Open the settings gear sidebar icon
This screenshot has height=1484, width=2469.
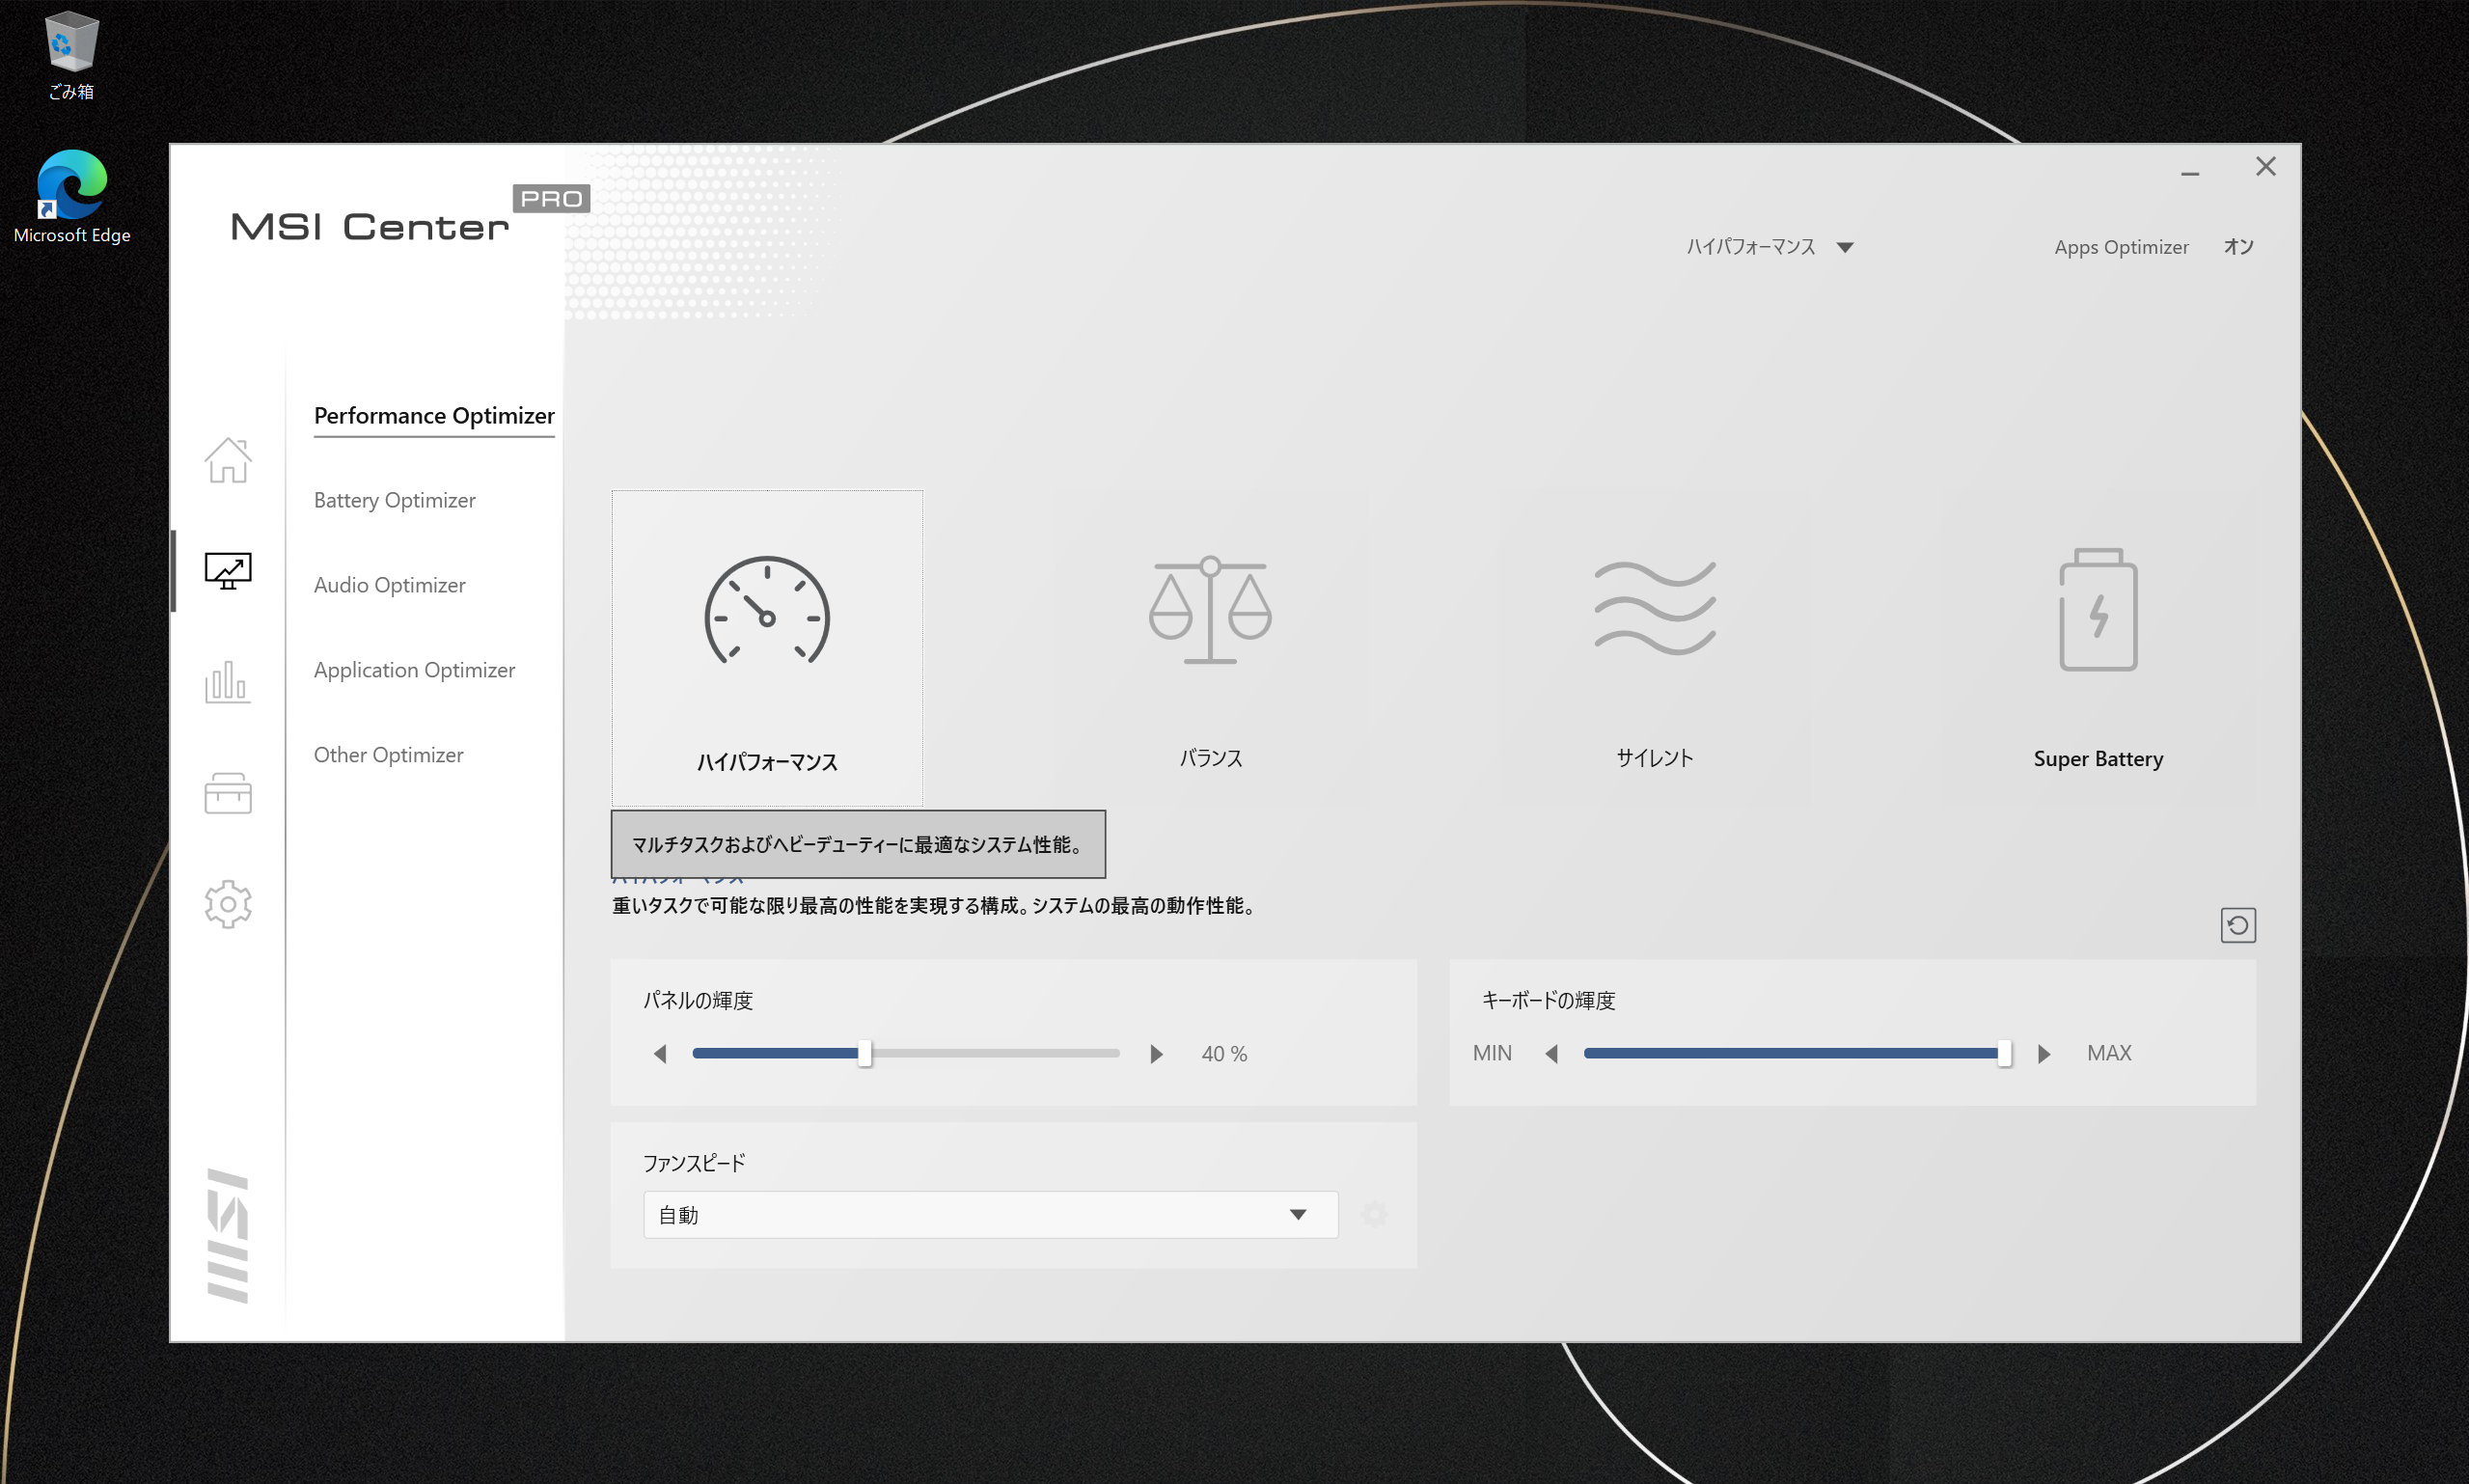click(227, 904)
